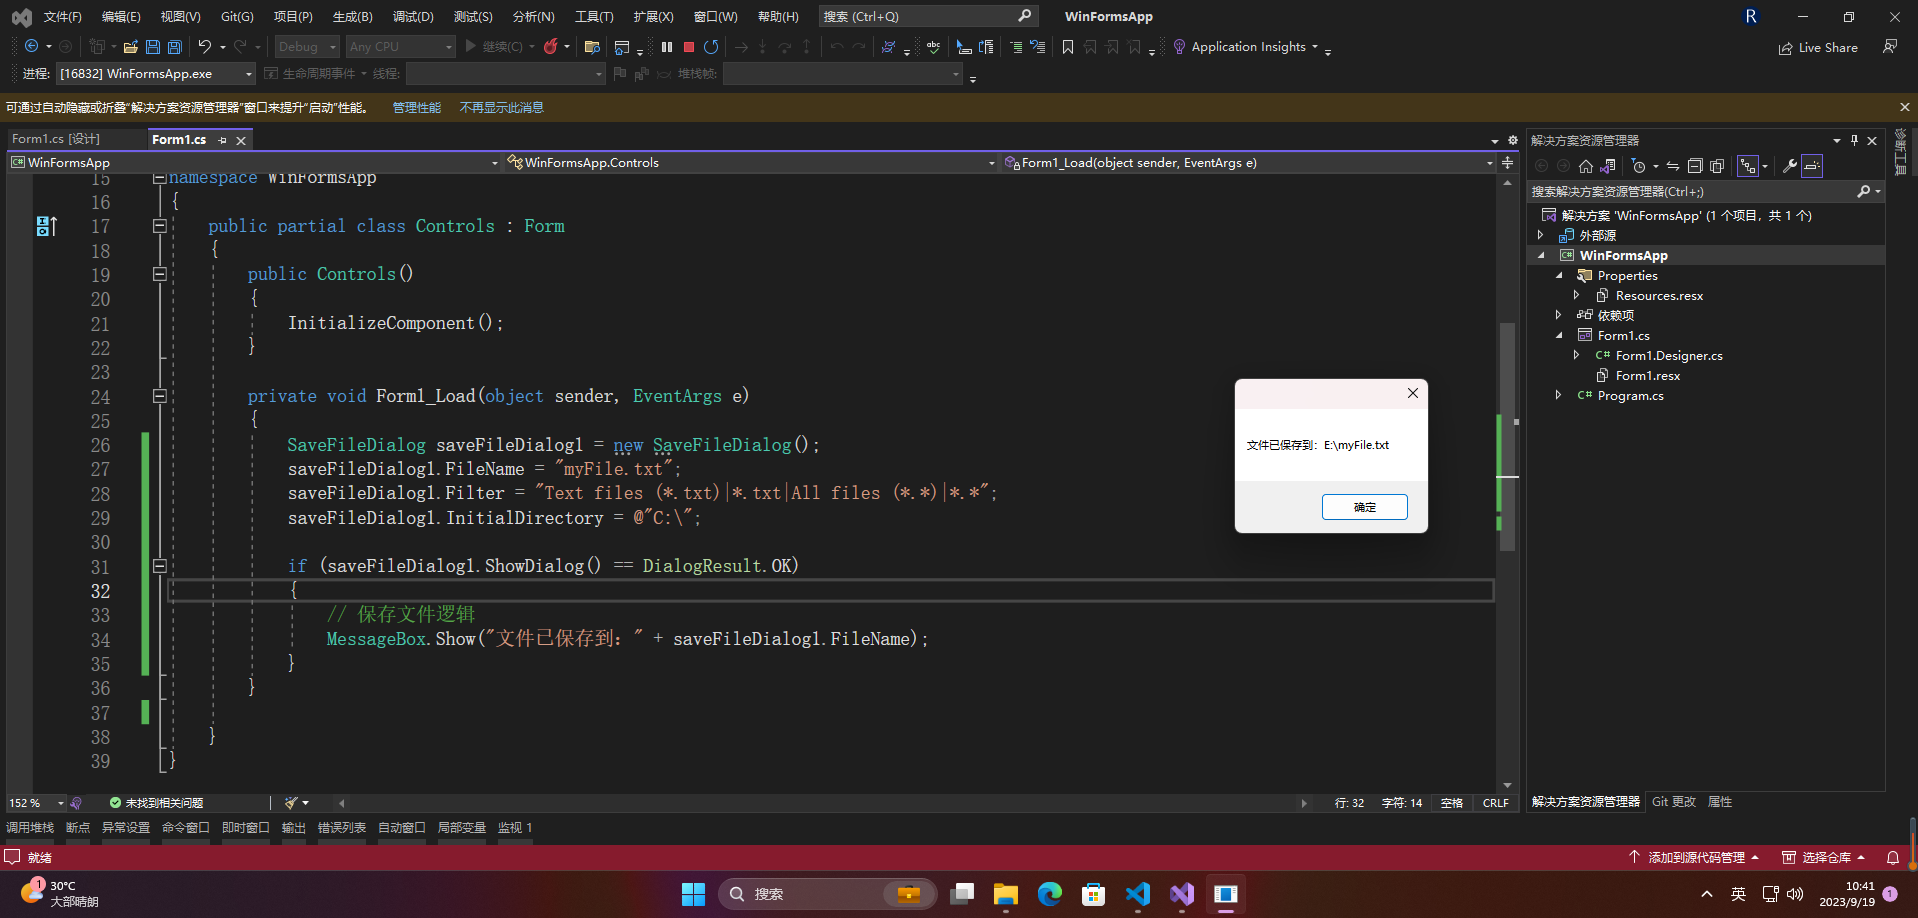Click the code cleanup broom icon
The image size is (1918, 918).
[x=291, y=803]
